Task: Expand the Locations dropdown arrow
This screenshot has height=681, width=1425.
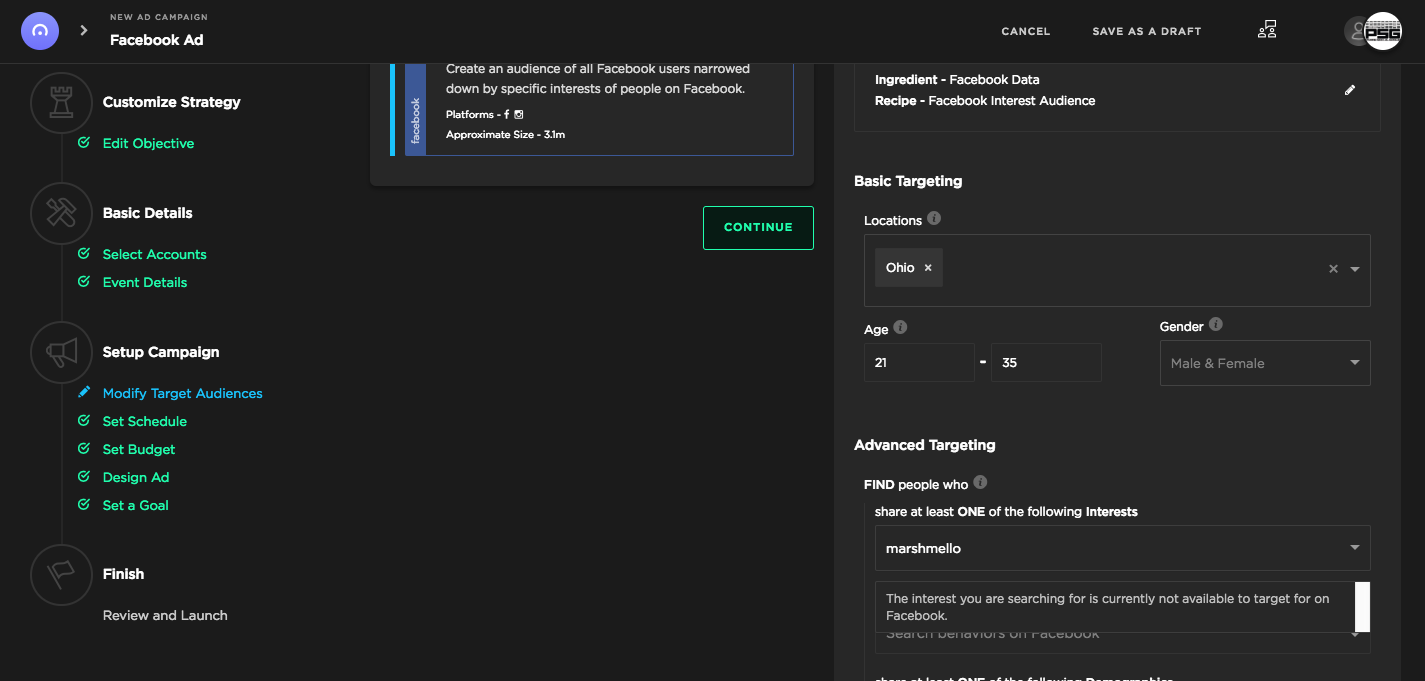Action: pos(1355,269)
